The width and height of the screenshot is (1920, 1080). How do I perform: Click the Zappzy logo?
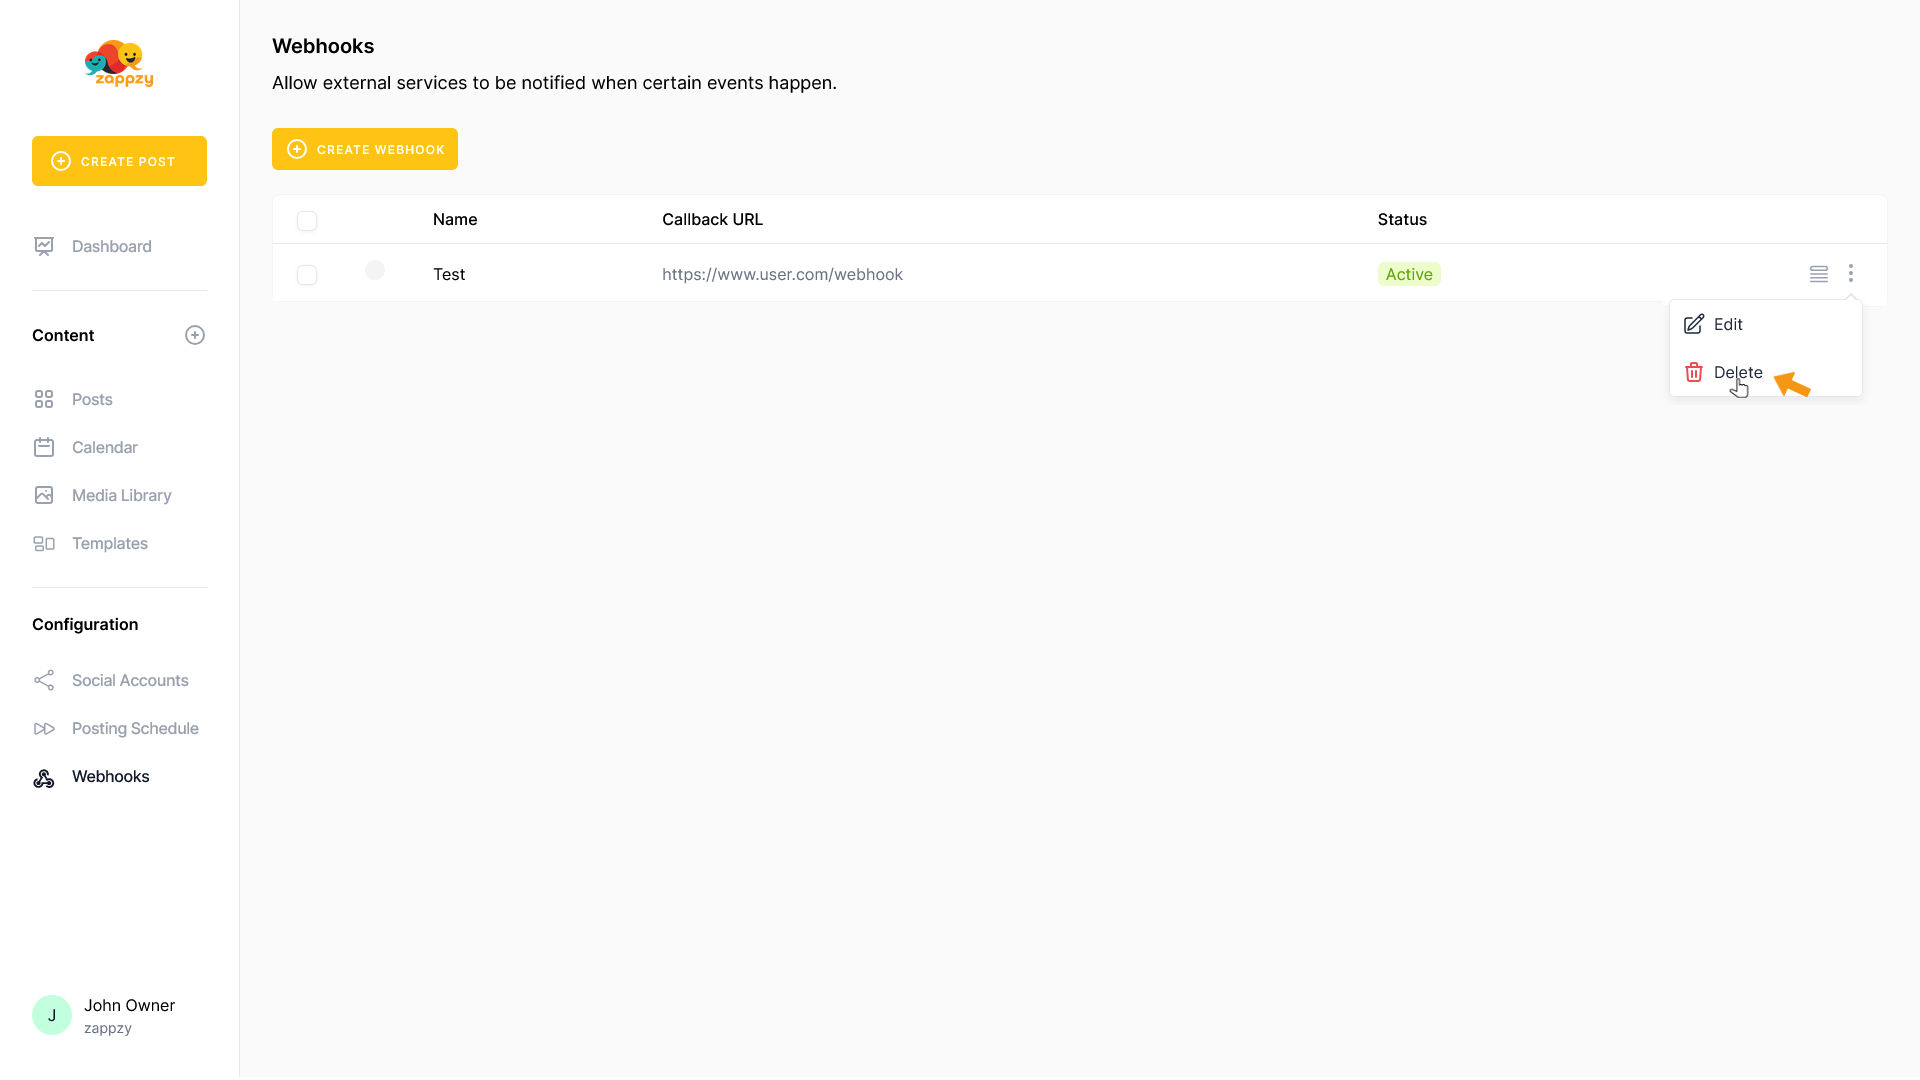point(119,64)
